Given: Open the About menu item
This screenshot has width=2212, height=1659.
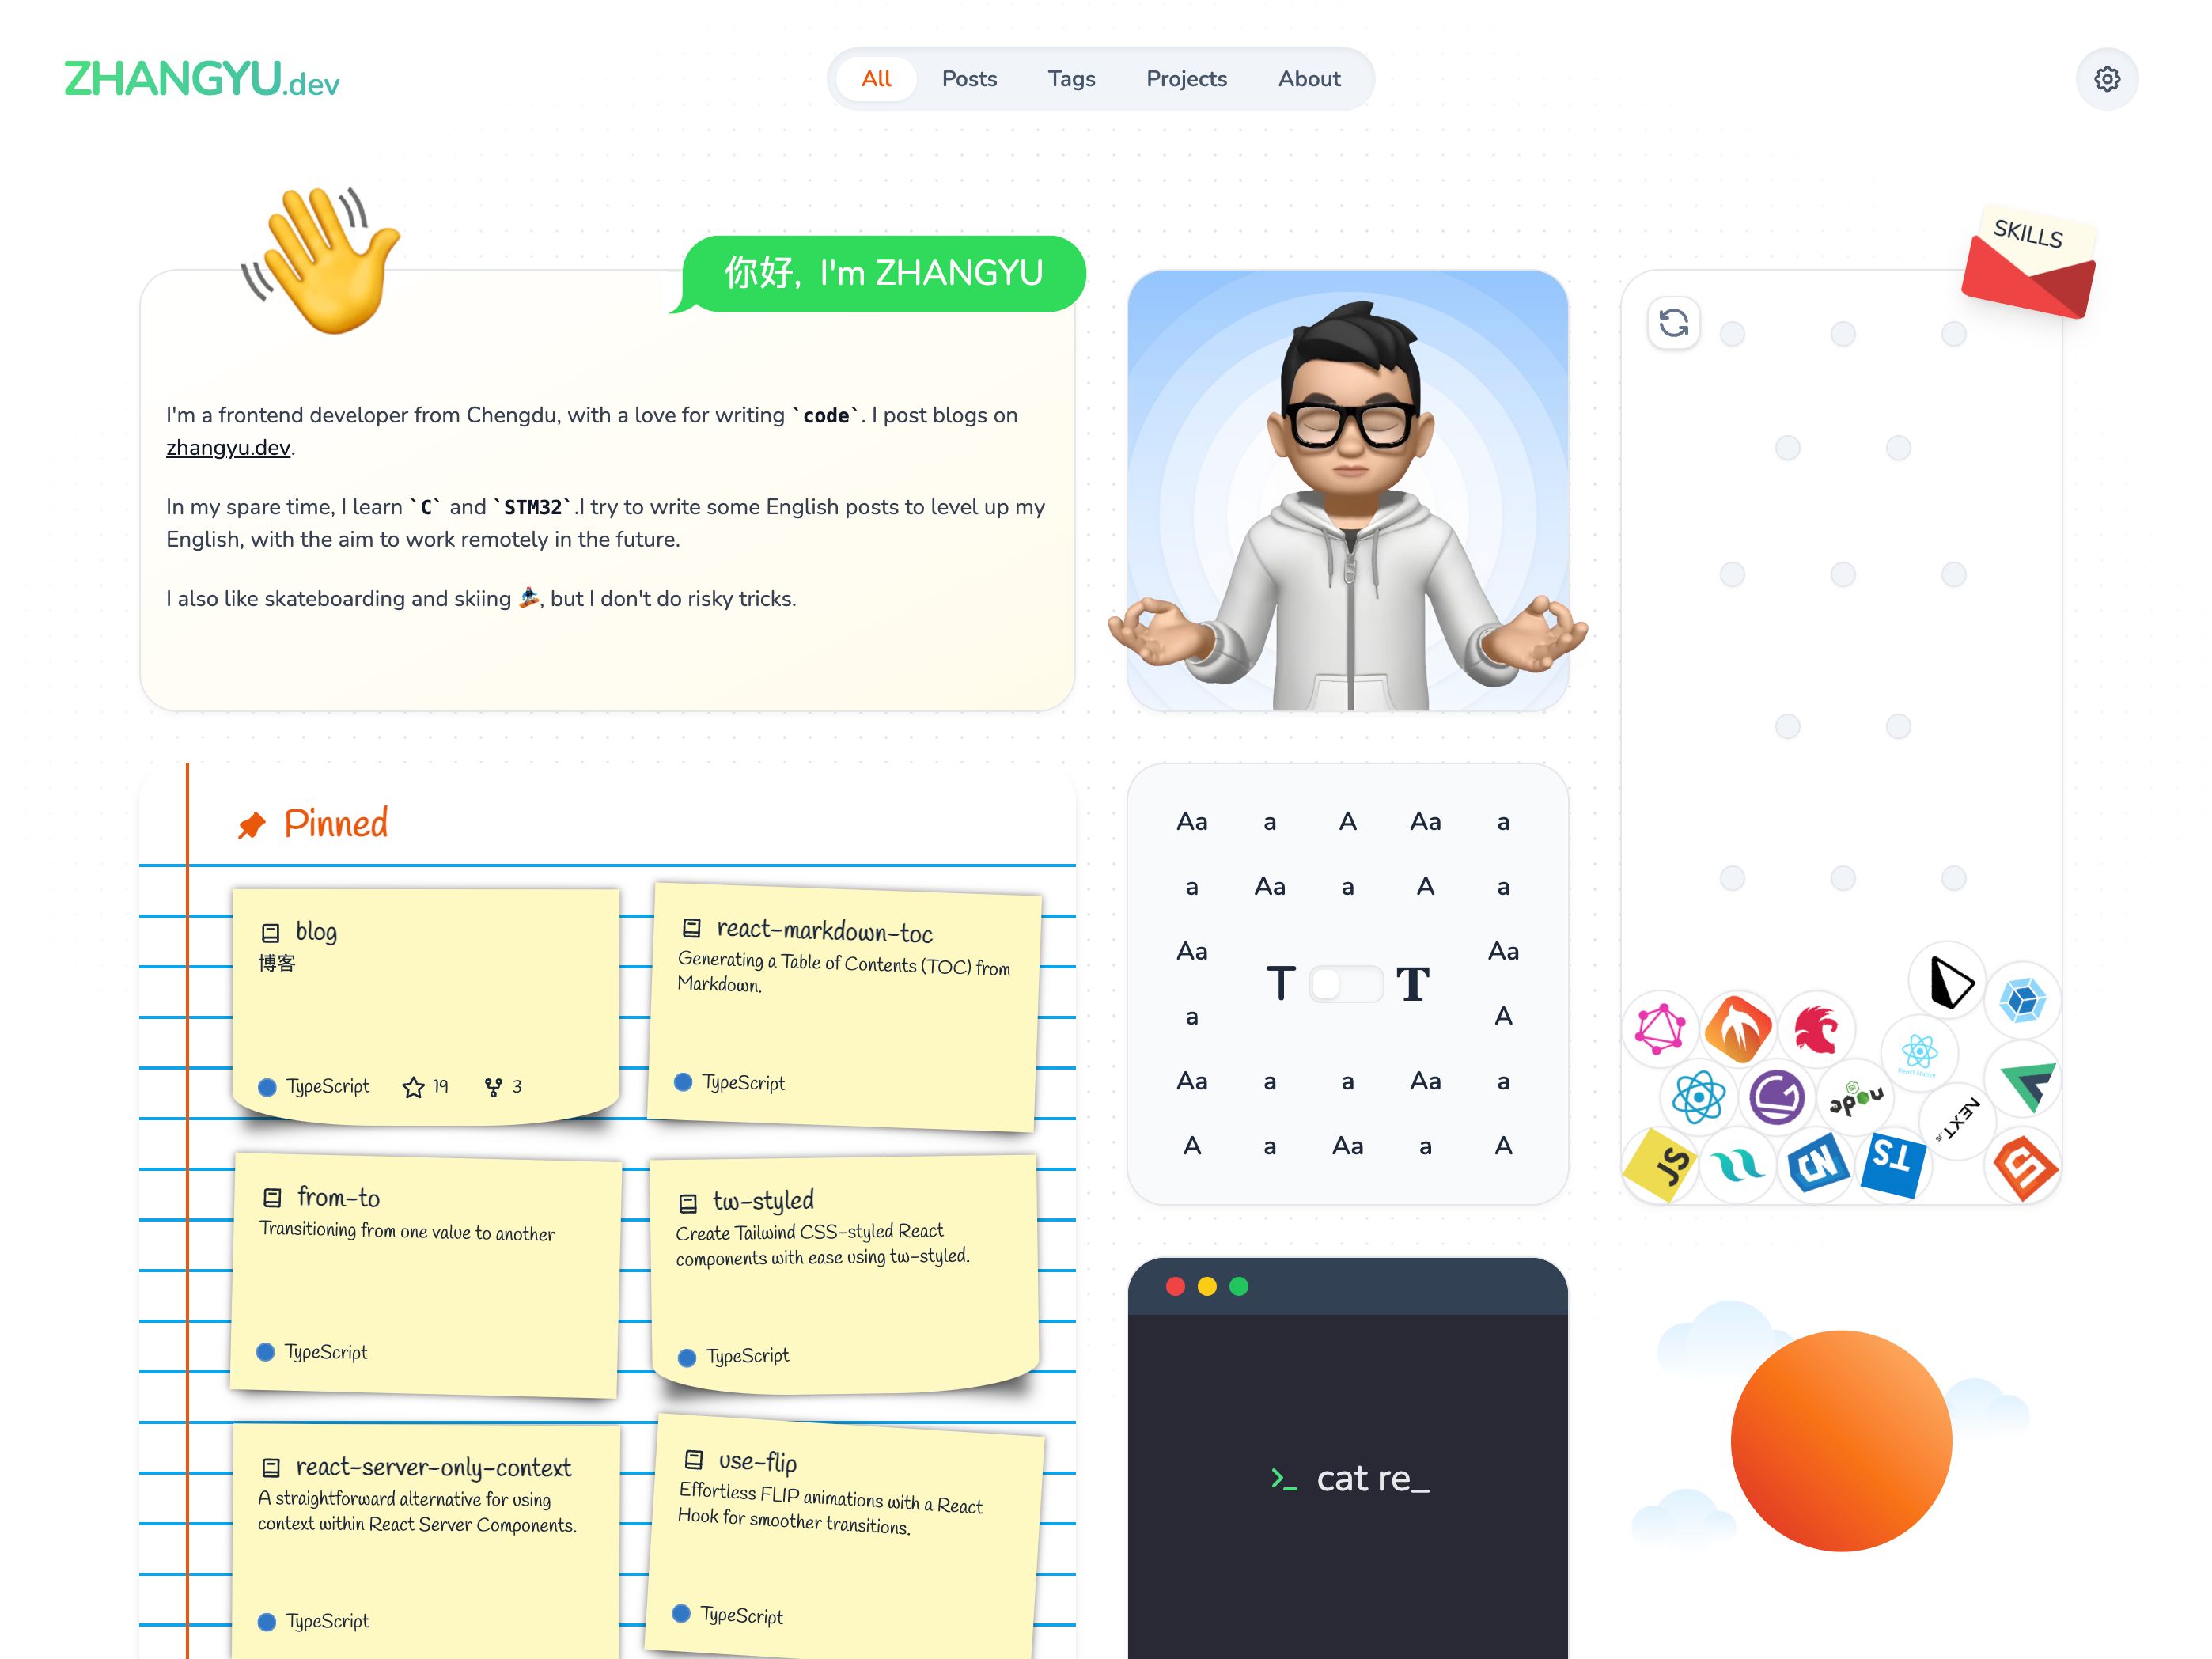Looking at the screenshot, I should point(1308,78).
